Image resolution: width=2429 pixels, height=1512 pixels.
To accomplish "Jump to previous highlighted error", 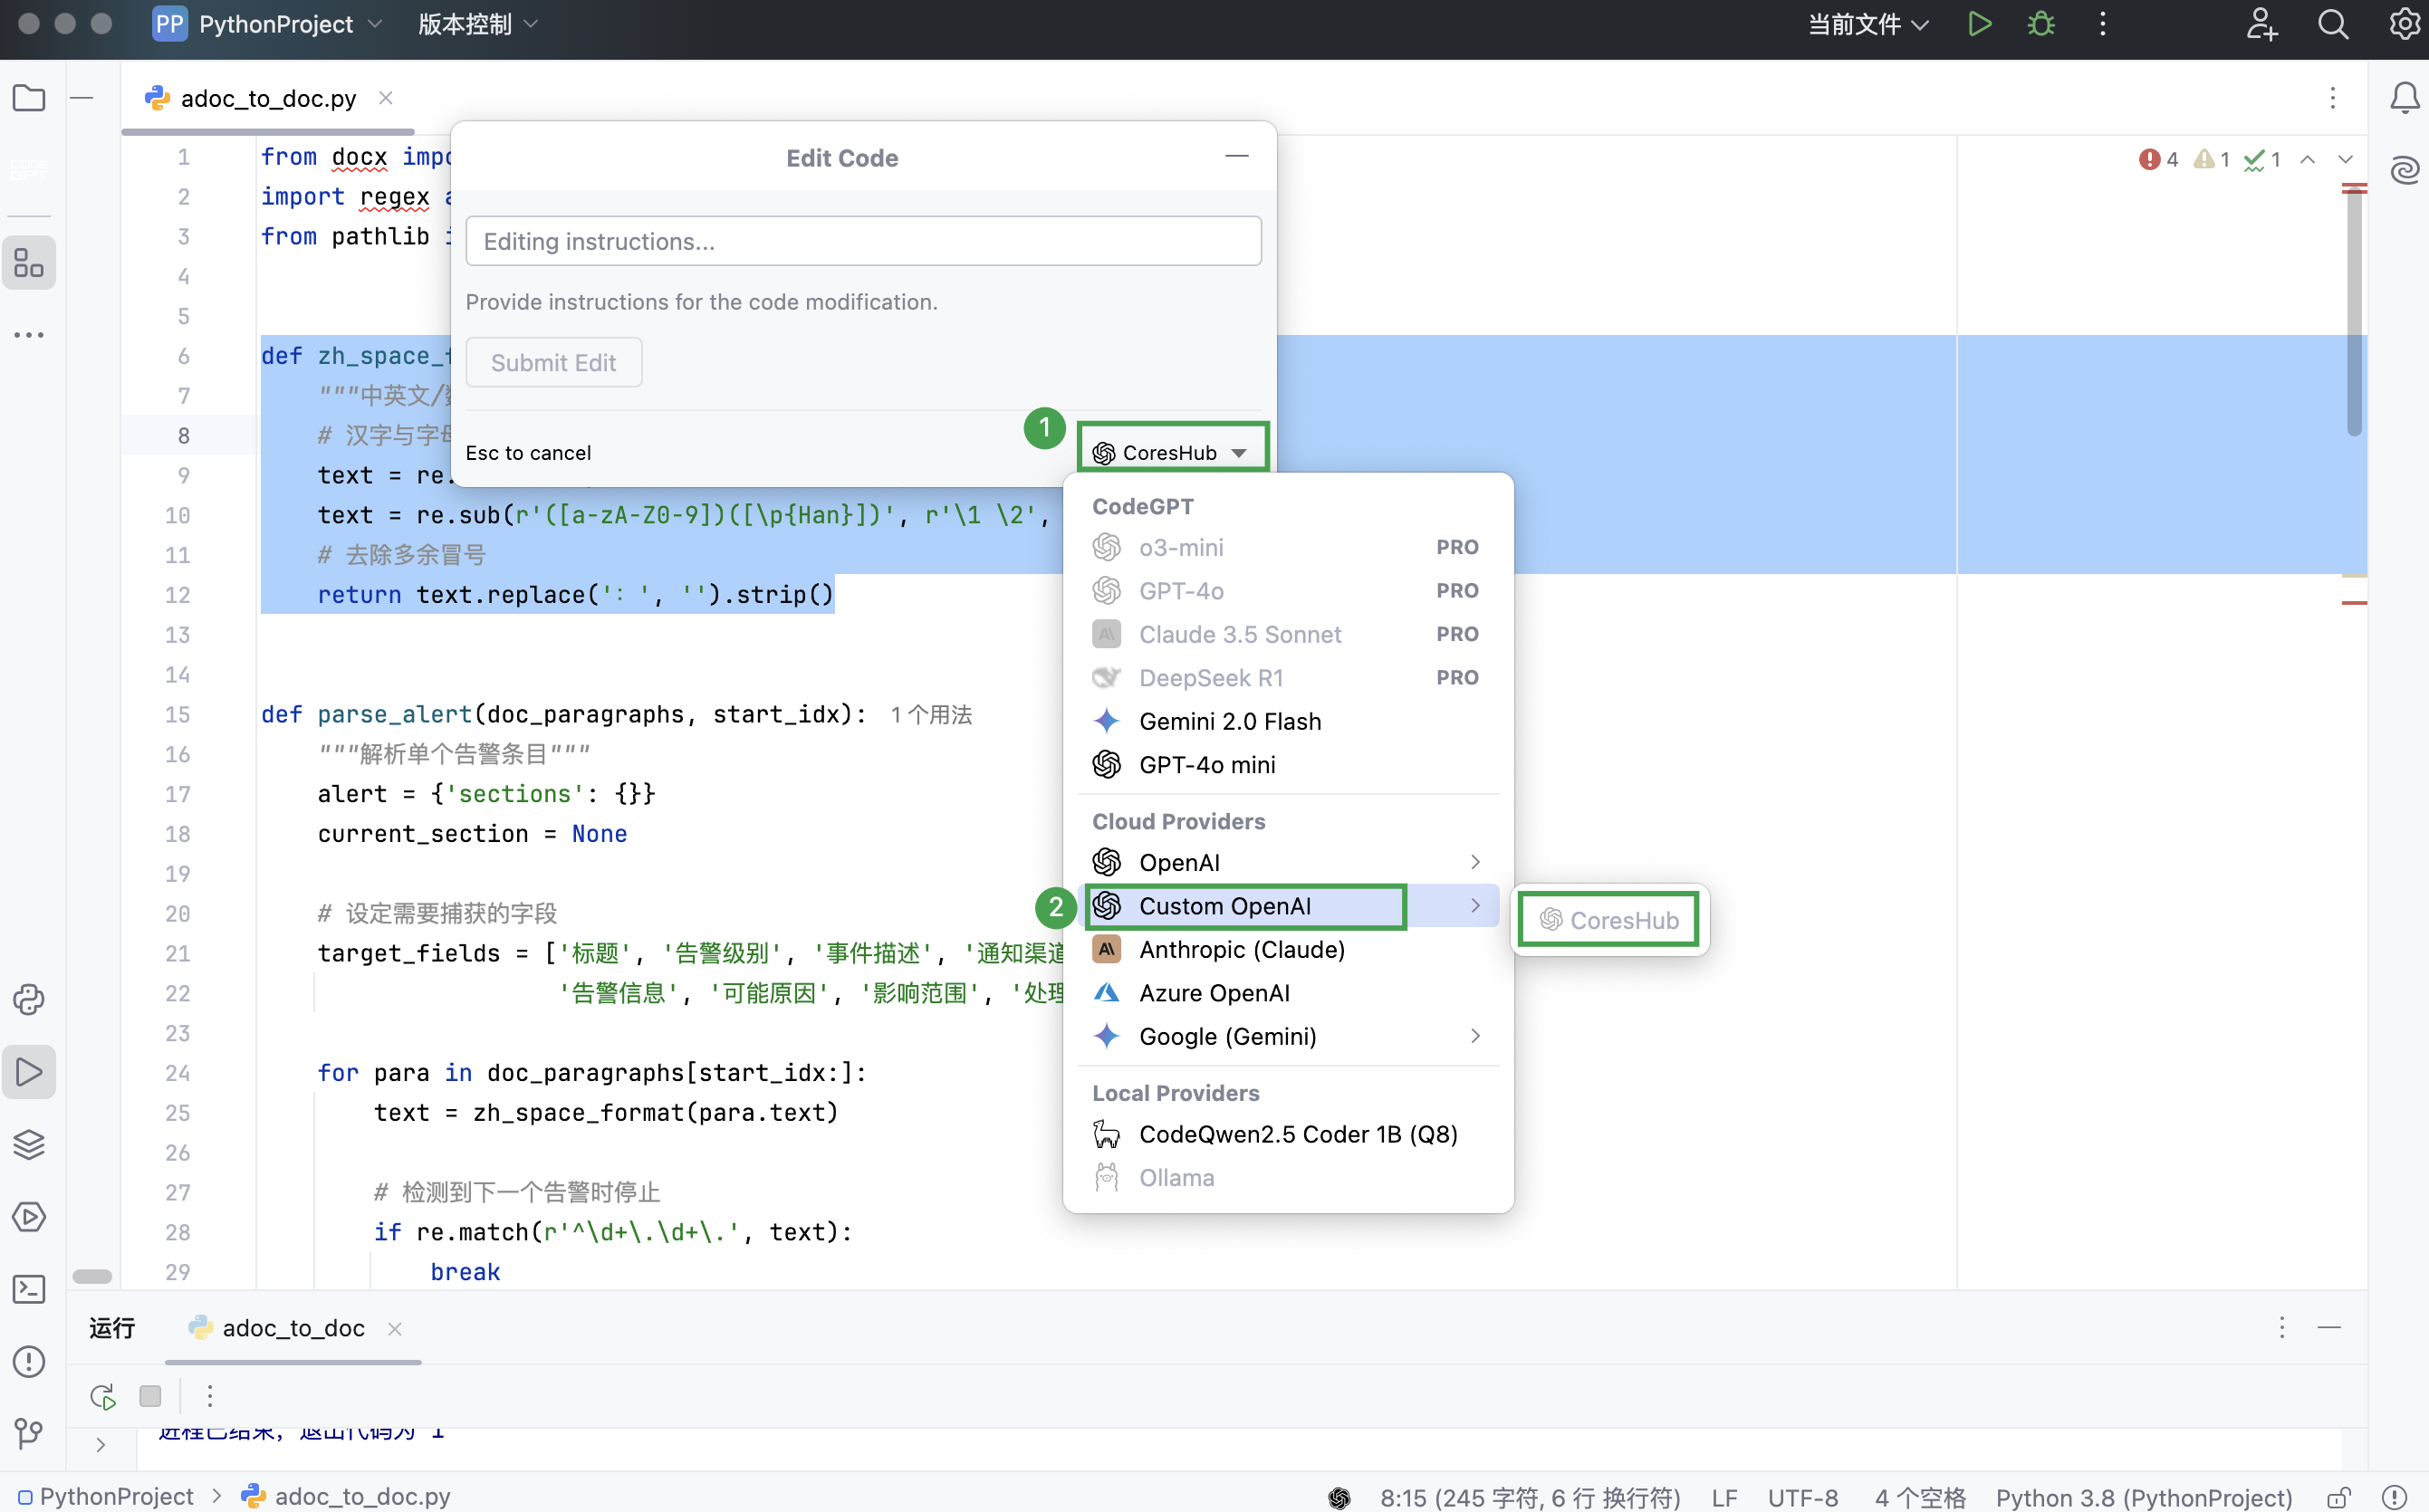I will [2307, 160].
